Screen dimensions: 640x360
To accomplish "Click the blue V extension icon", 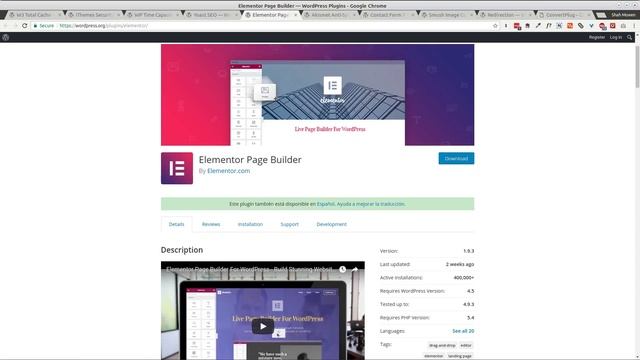I will pos(591,26).
